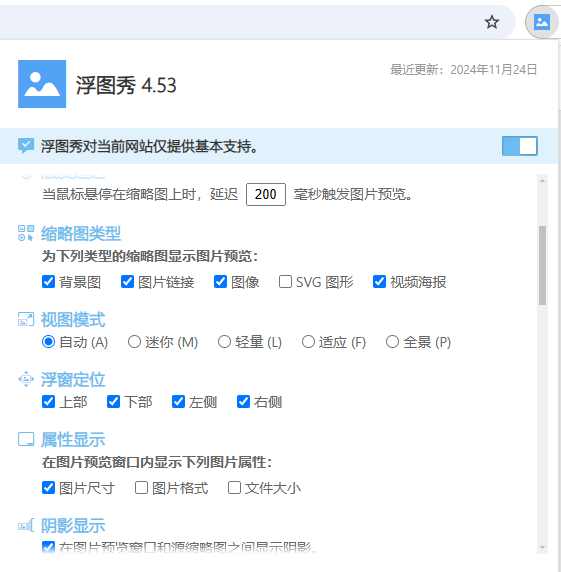
Task: Uncheck the 左侧 position checkbox
Action: [x=178, y=402]
